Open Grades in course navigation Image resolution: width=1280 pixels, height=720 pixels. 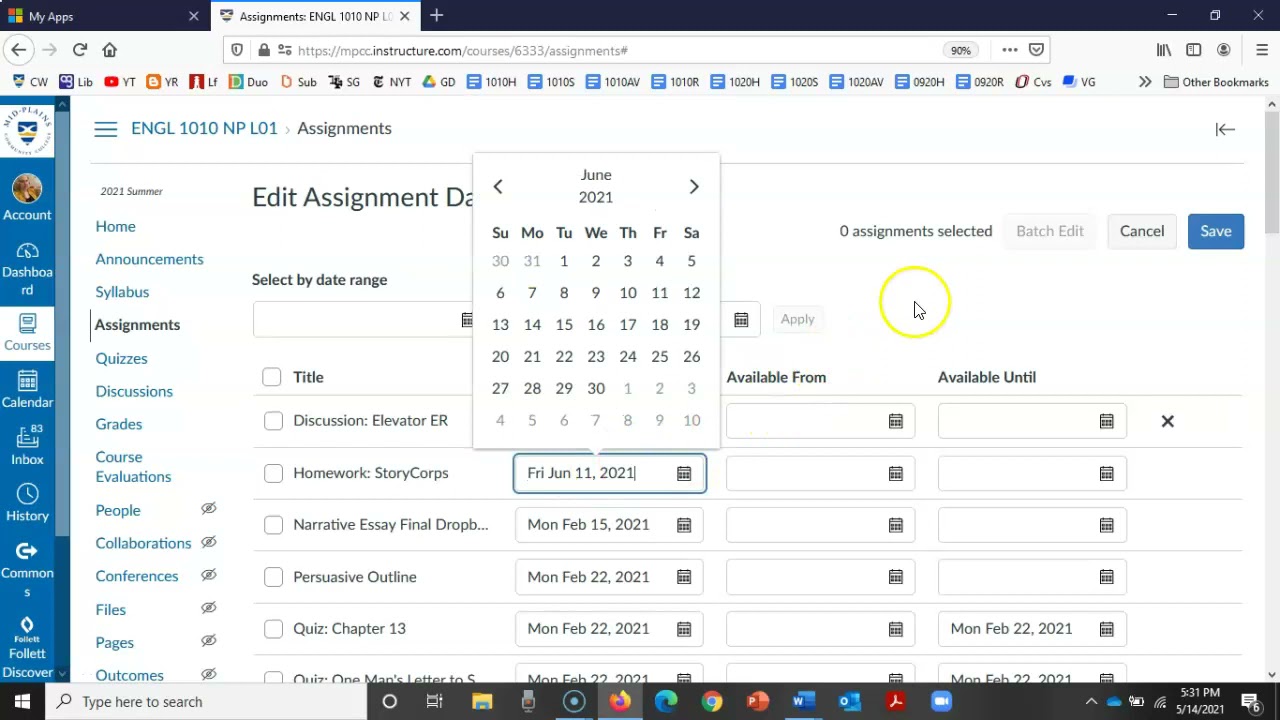click(x=118, y=424)
